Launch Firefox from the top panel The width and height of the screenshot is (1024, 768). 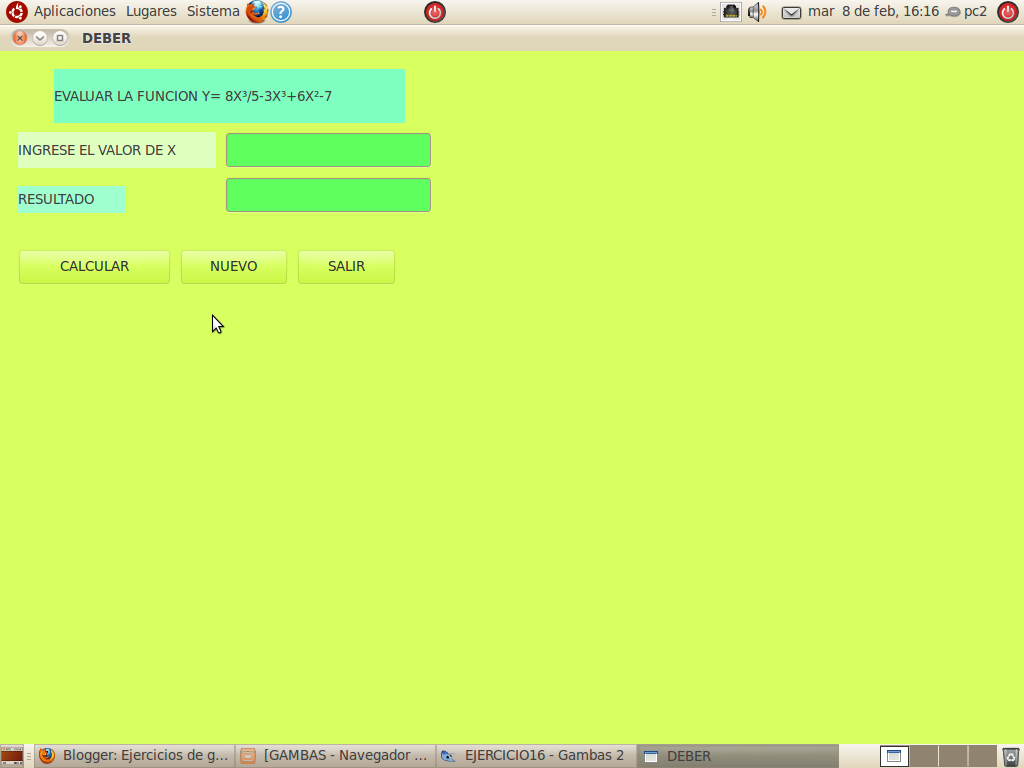click(x=257, y=12)
